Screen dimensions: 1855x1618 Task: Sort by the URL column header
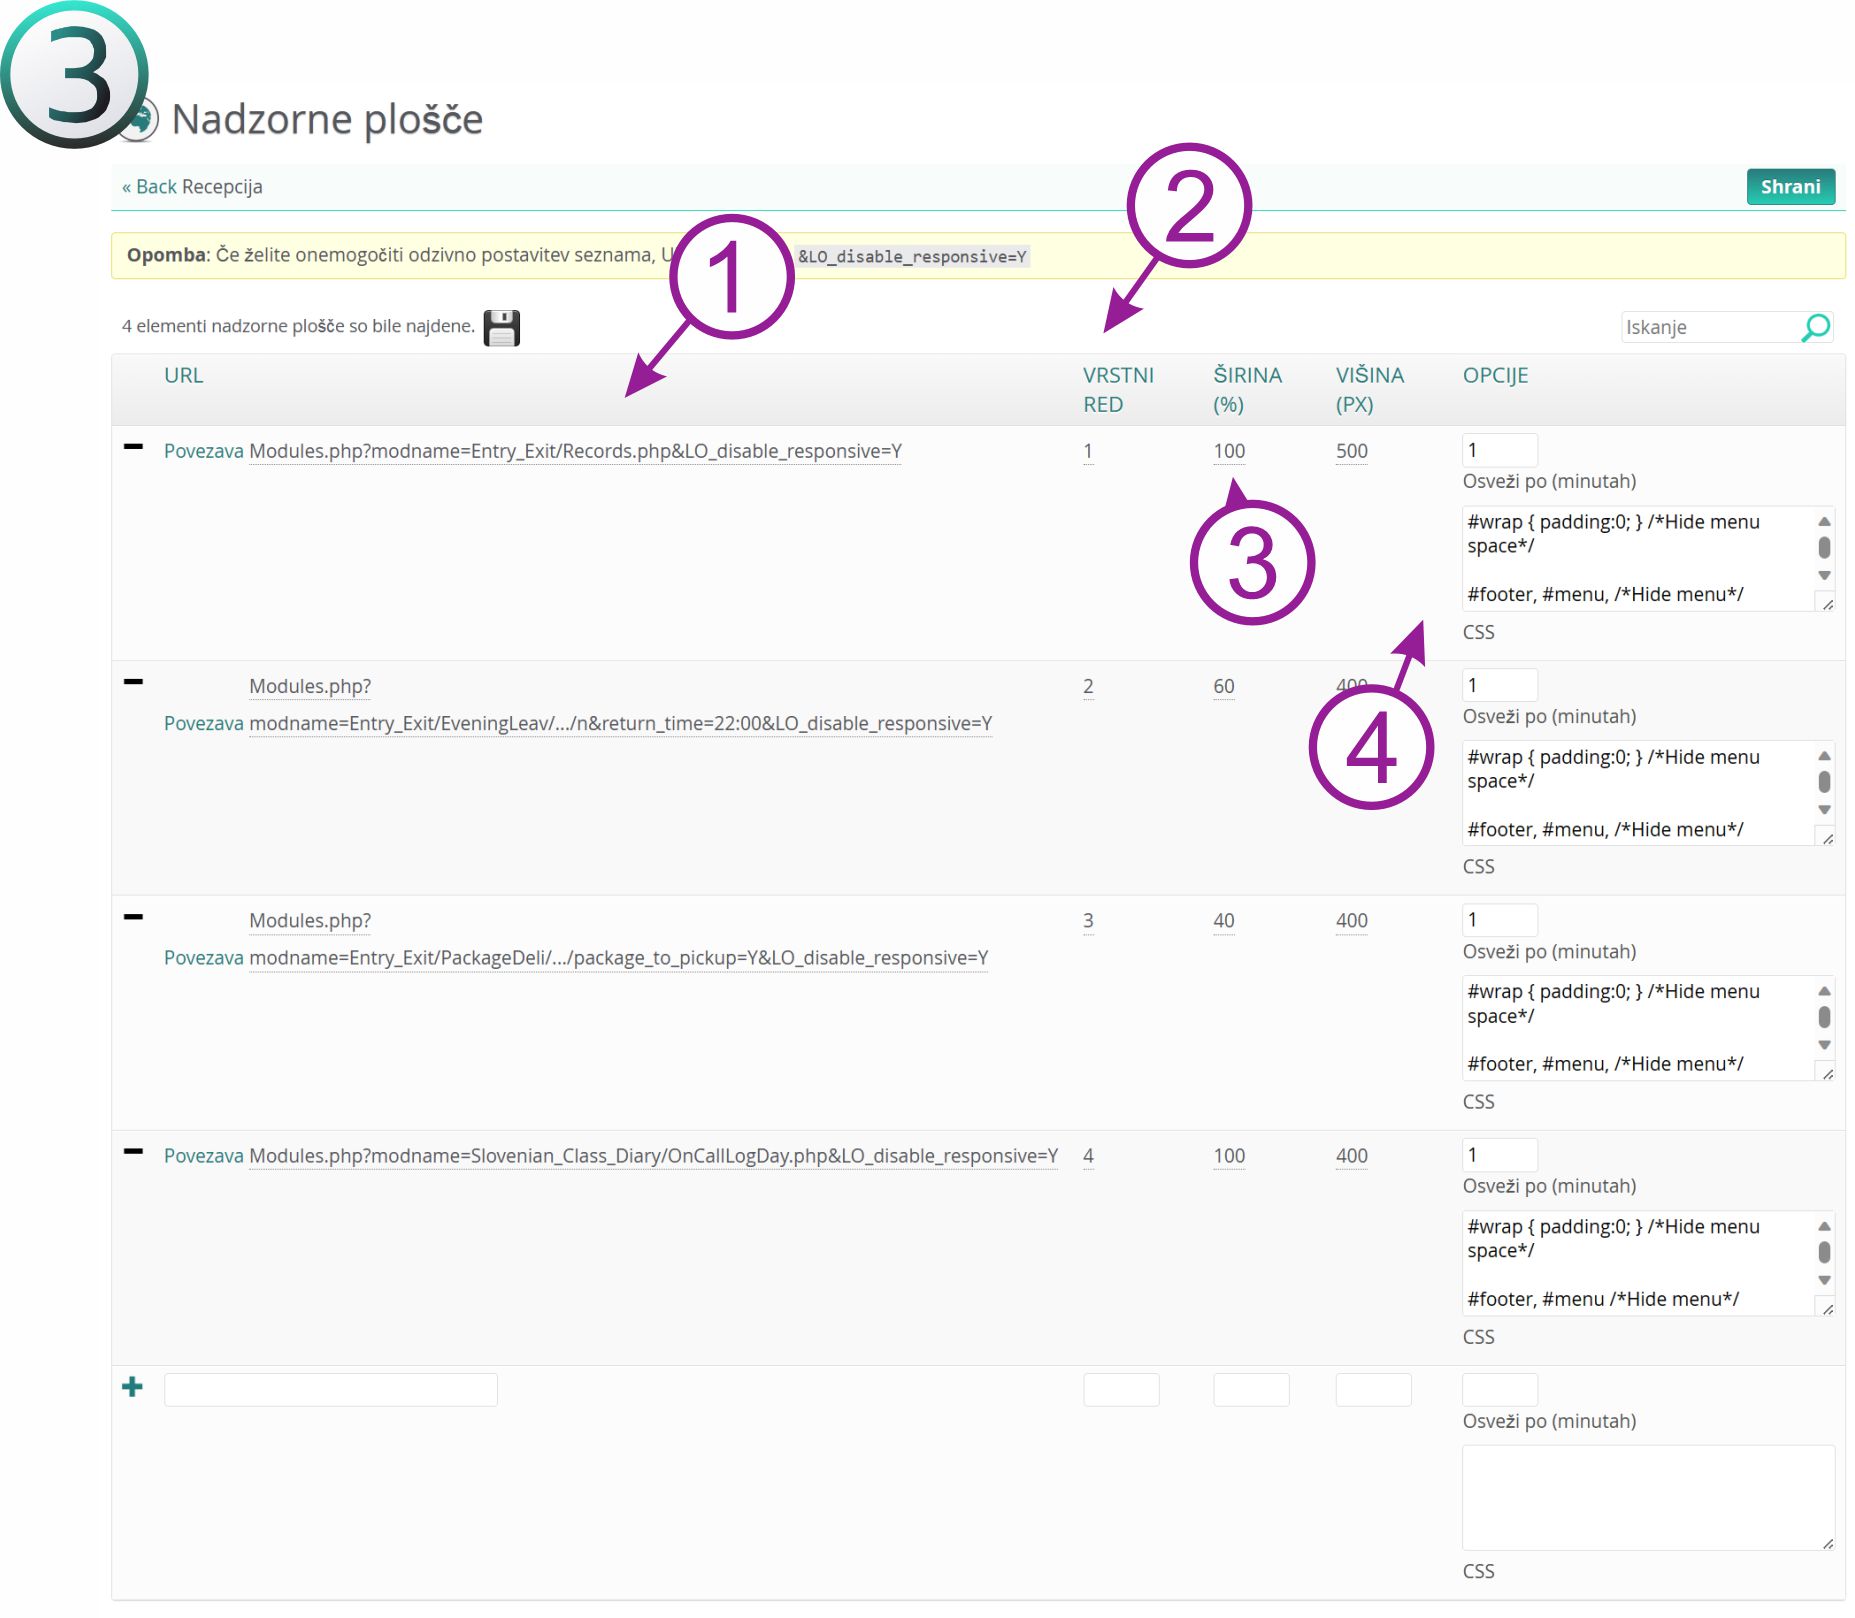[x=183, y=376]
